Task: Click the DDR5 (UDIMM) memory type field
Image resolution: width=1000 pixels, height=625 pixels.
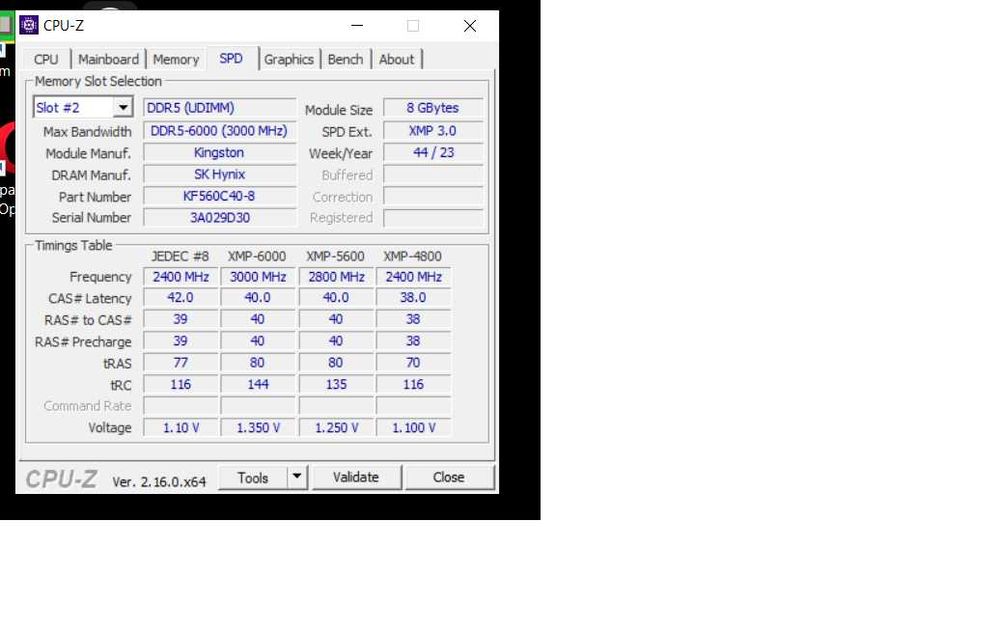Action: pos(220,108)
